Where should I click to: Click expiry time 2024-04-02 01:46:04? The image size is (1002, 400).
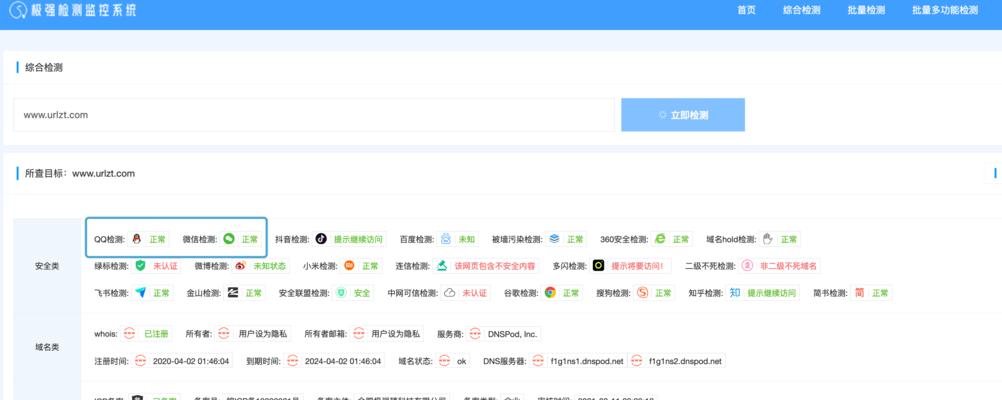344,361
